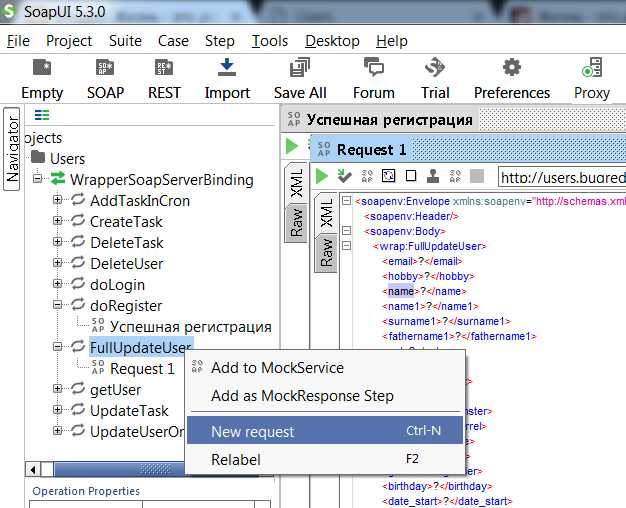626x508 pixels.
Task: Switch to outer Raw tab beside request window
Action: tap(296, 222)
